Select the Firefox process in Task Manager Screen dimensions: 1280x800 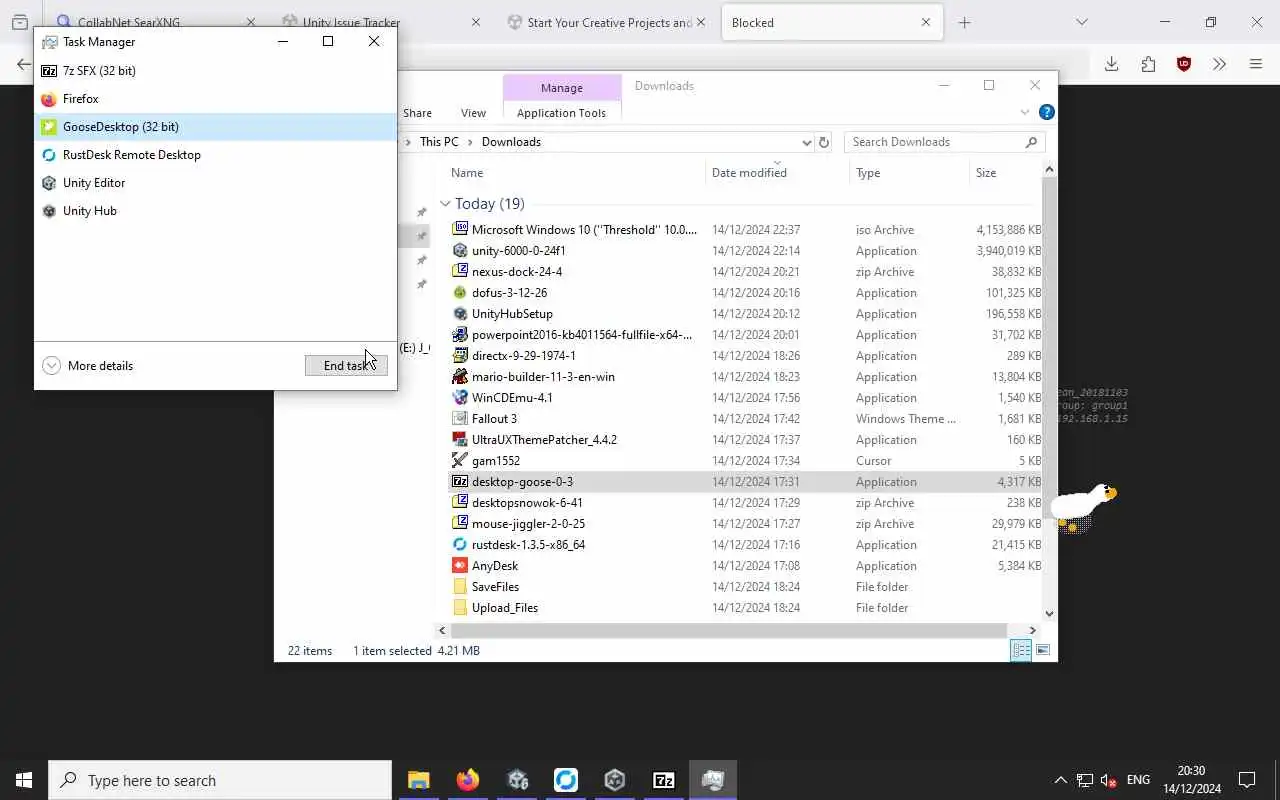coord(215,99)
